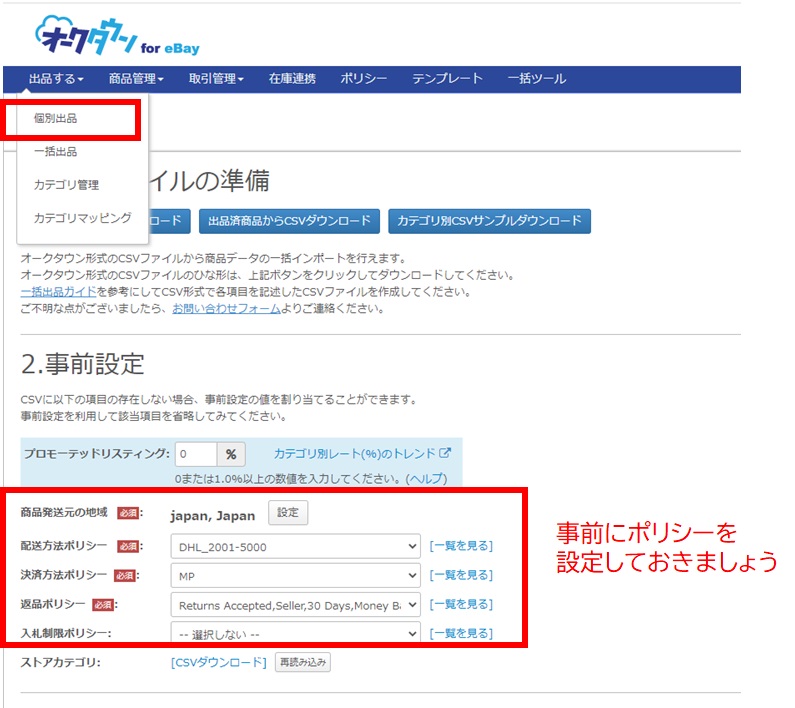Click 設定 button next to japan, Japan
This screenshot has width=795, height=708.
tap(288, 513)
